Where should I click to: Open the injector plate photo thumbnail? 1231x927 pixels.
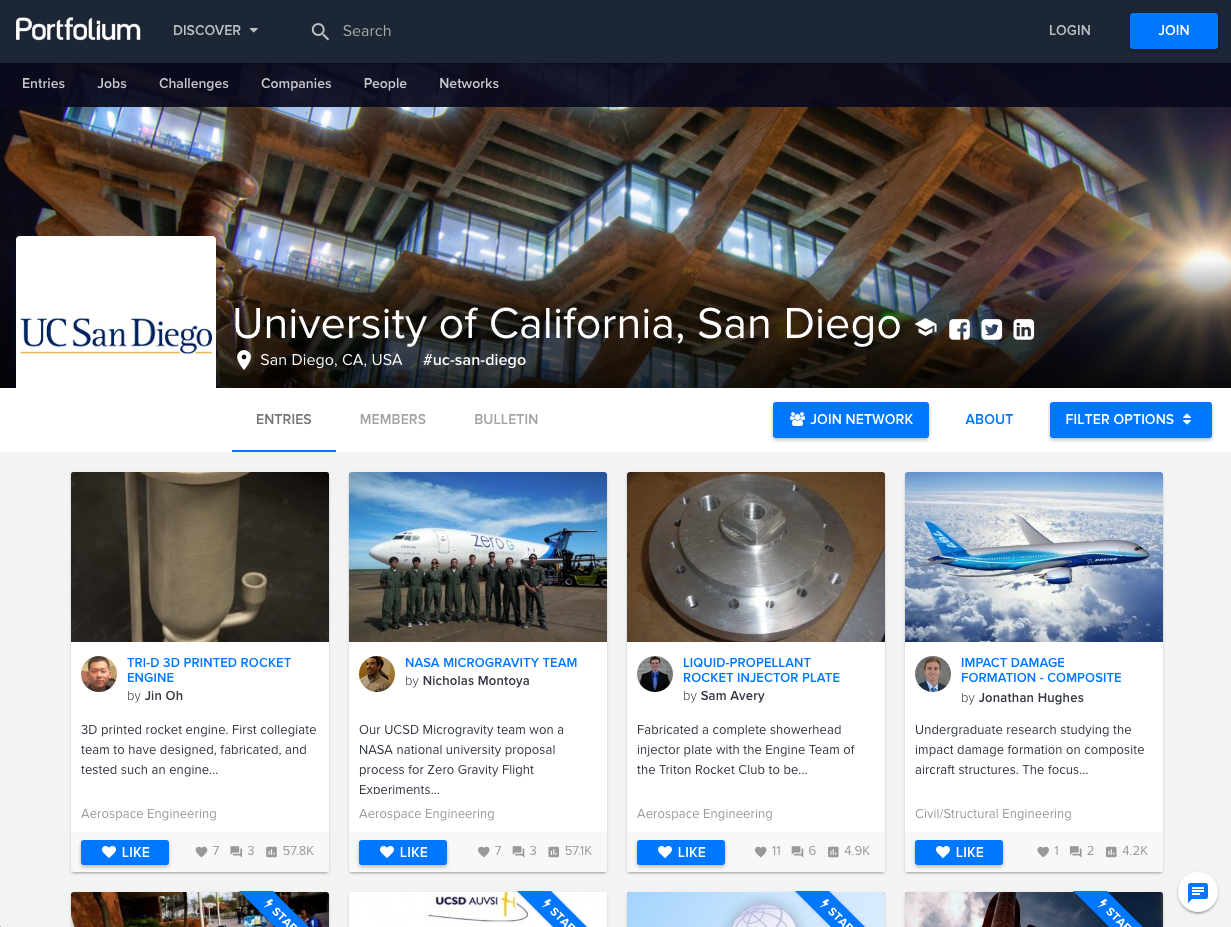pos(756,557)
